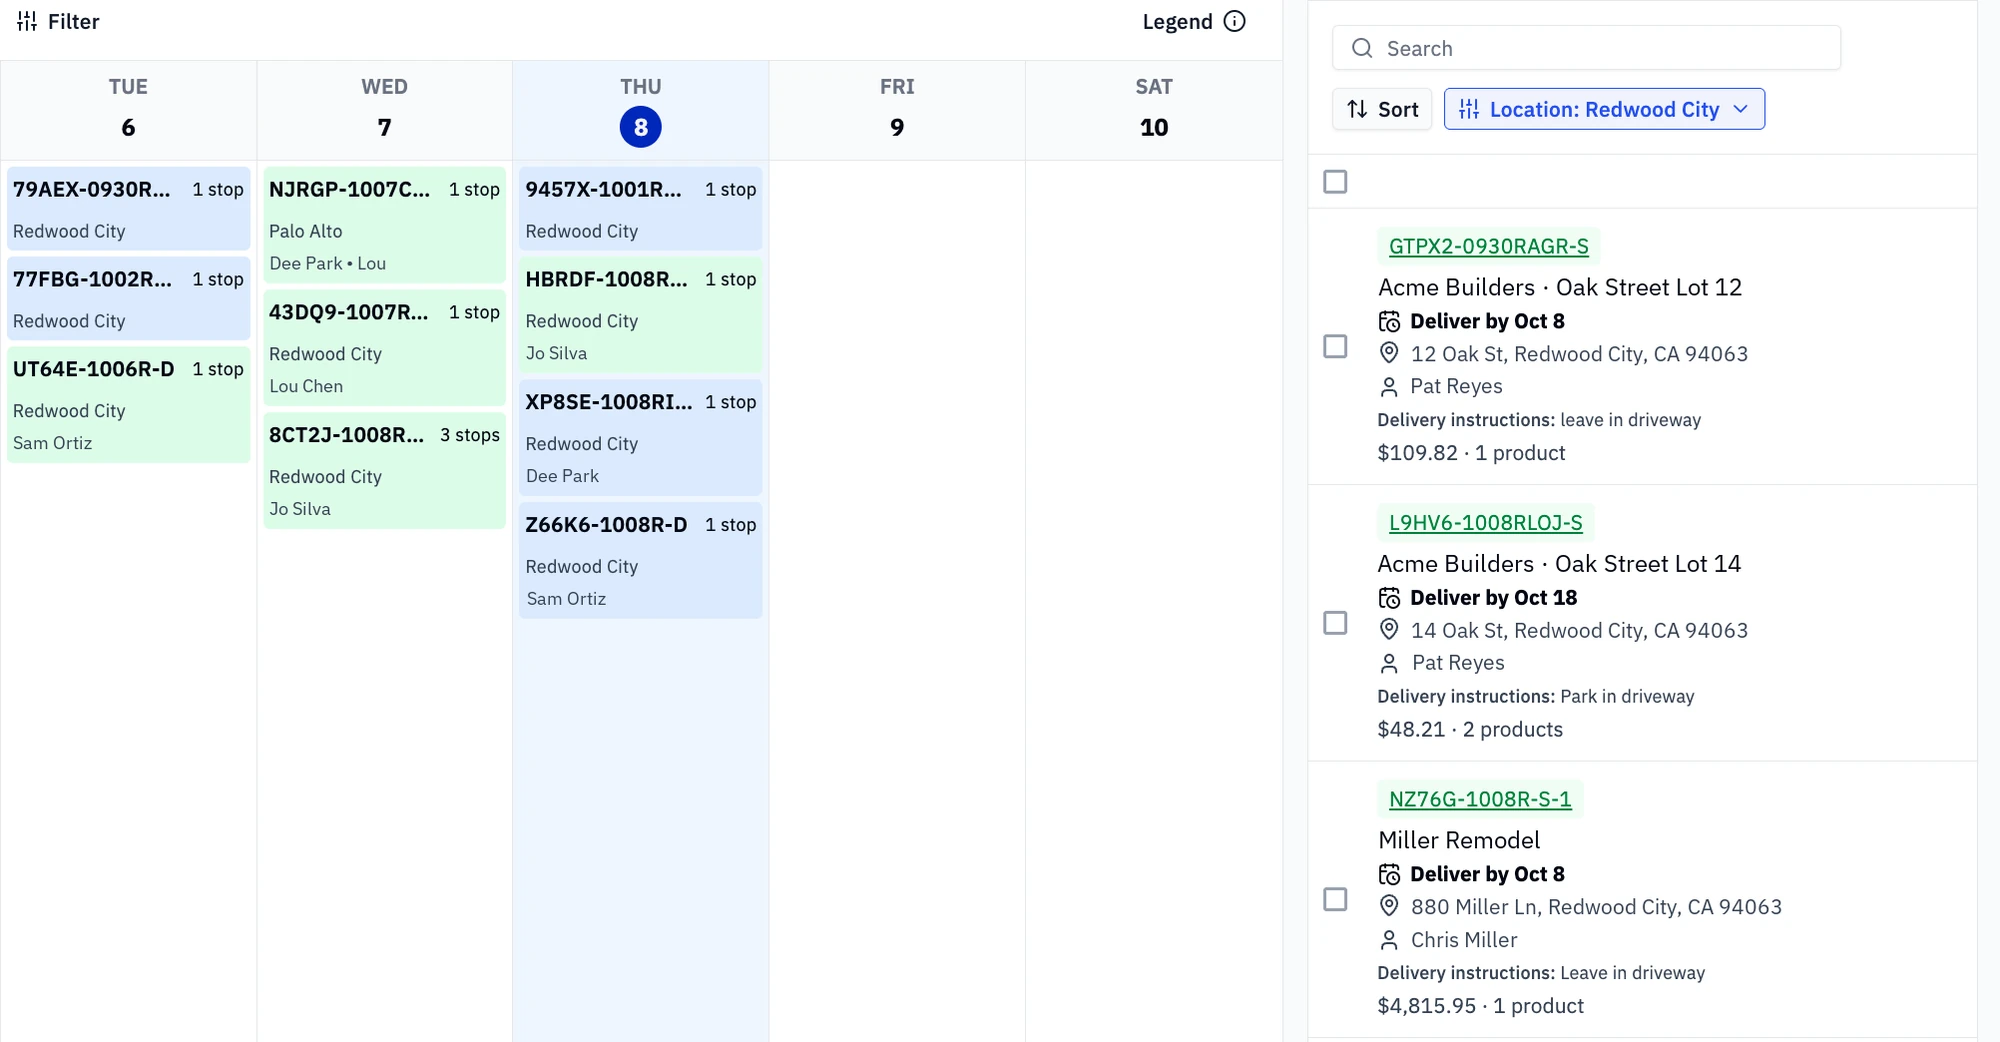
Task: Select the Saturday 10 column header
Action: (1154, 108)
